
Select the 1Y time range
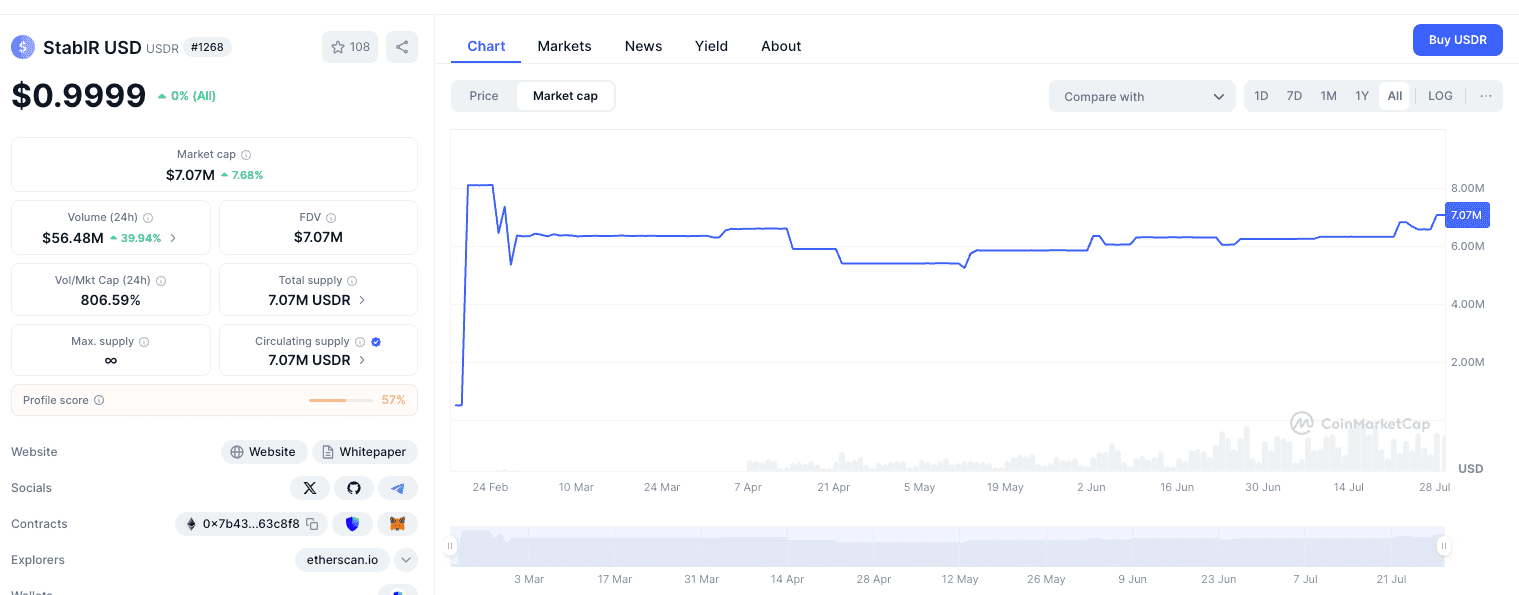tap(1362, 96)
